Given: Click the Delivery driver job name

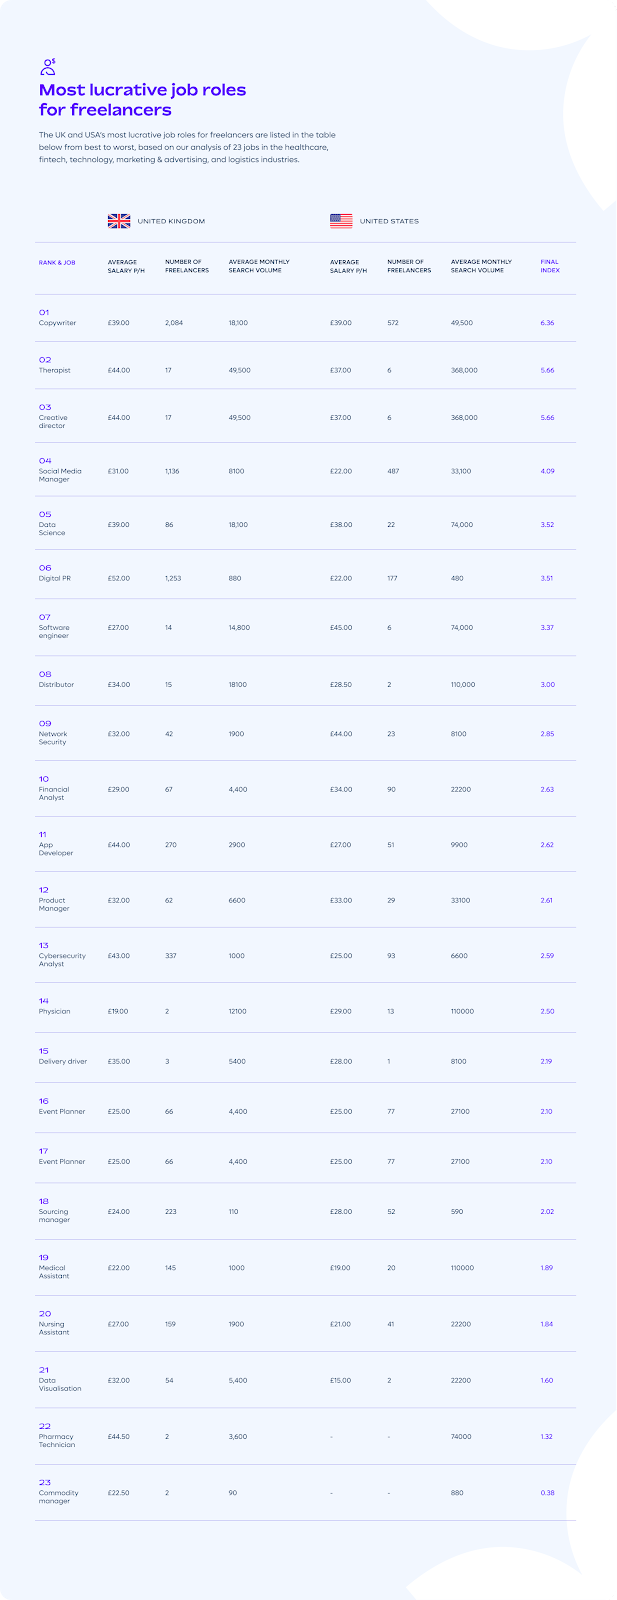Looking at the screenshot, I should pyautogui.click(x=63, y=1061).
